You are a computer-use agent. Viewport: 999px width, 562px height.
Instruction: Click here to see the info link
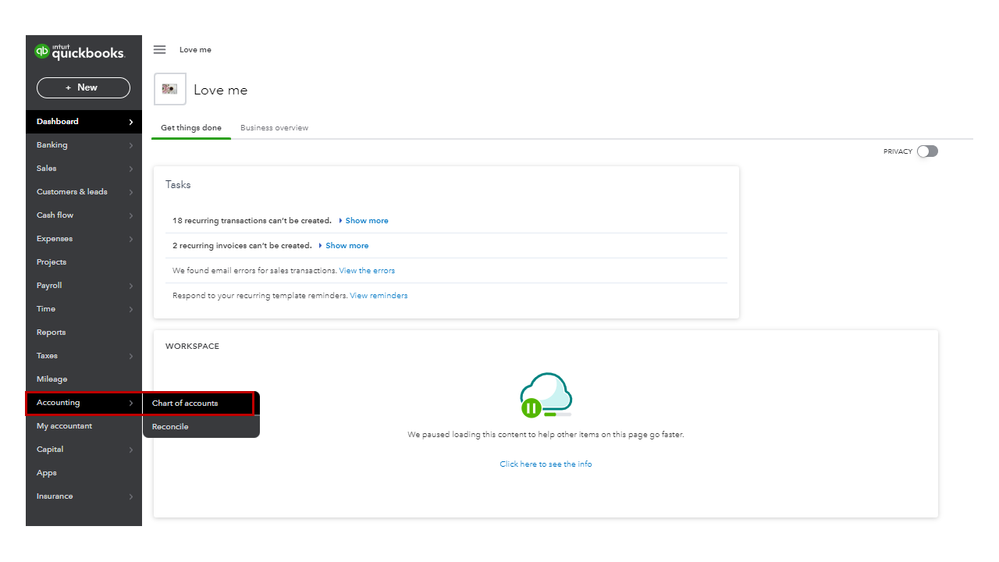point(545,464)
